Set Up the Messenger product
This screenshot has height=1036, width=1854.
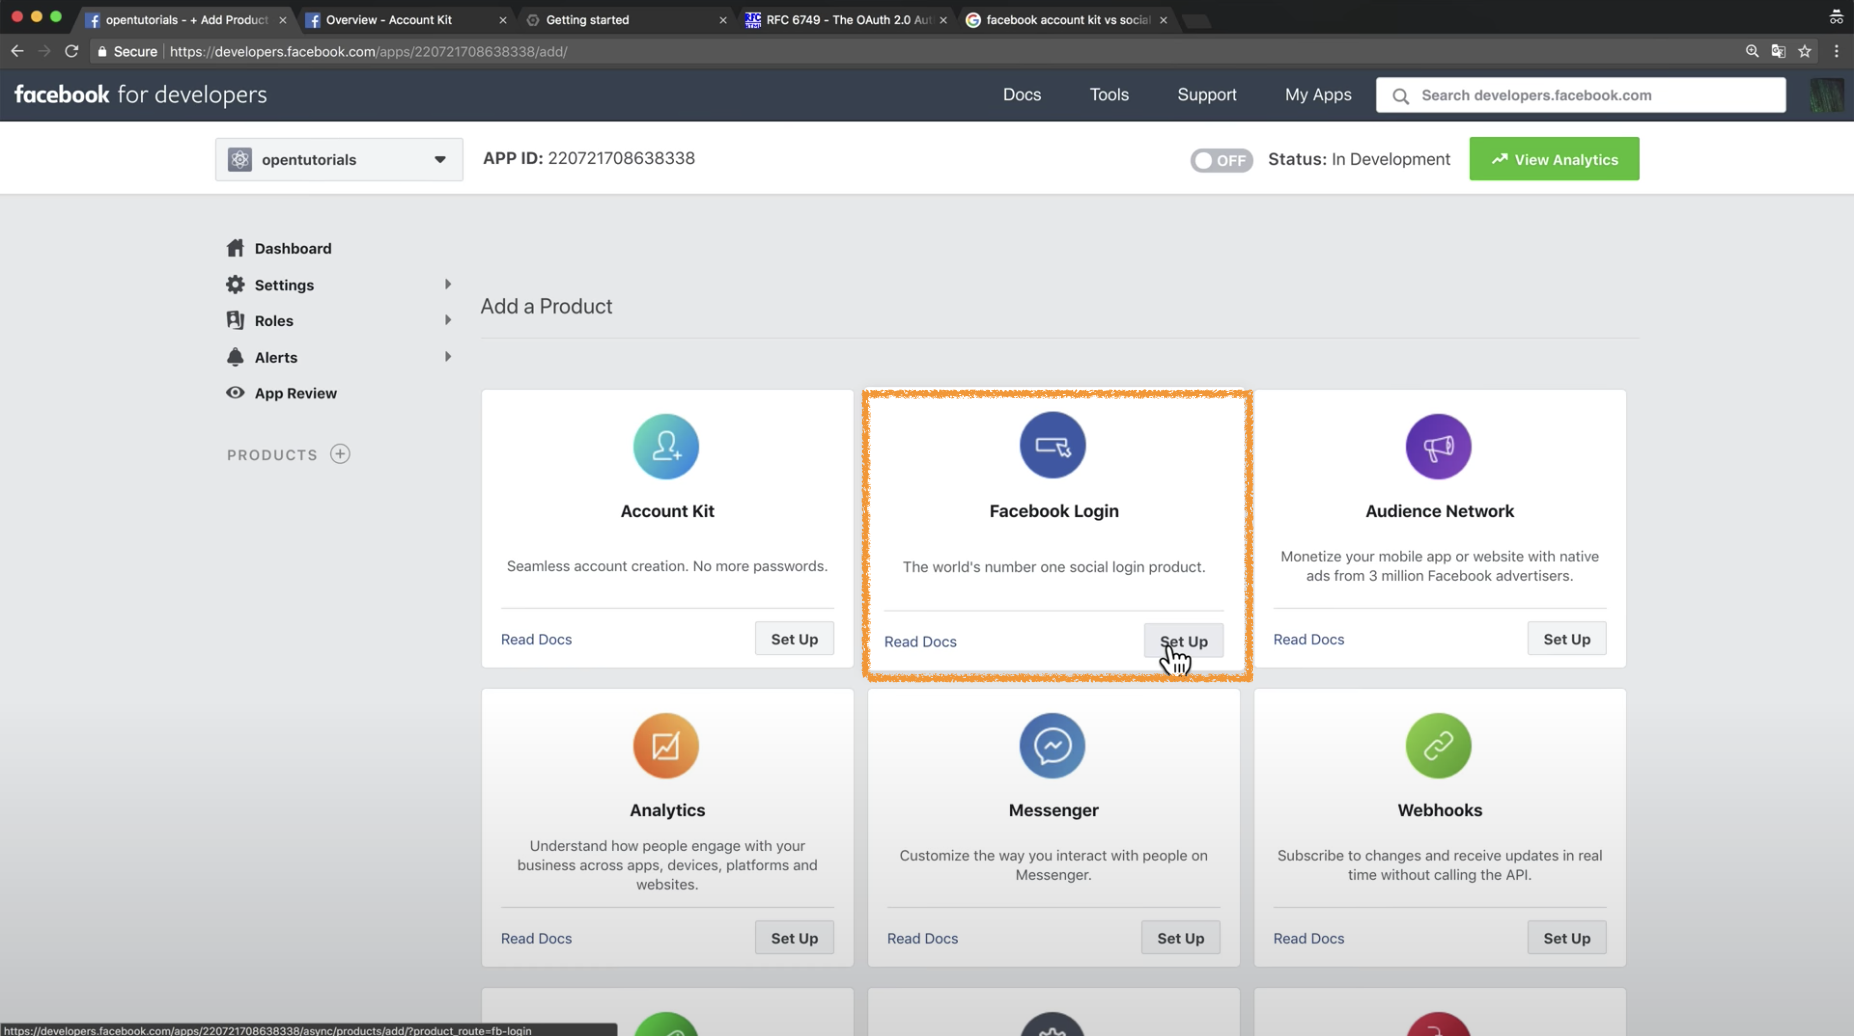(1180, 938)
